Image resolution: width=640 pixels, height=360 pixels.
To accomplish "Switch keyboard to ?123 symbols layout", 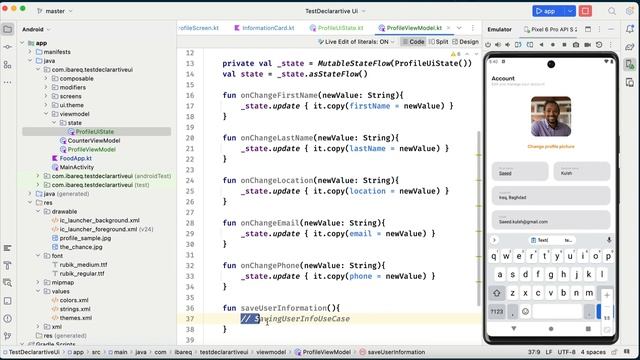I will click(497, 311).
